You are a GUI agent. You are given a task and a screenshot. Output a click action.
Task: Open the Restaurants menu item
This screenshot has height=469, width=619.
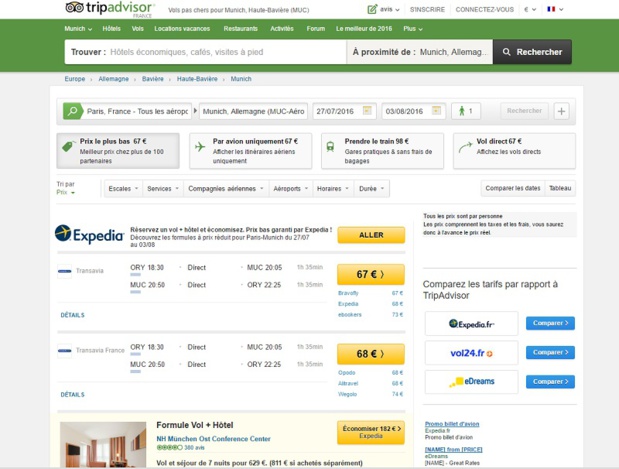click(240, 28)
